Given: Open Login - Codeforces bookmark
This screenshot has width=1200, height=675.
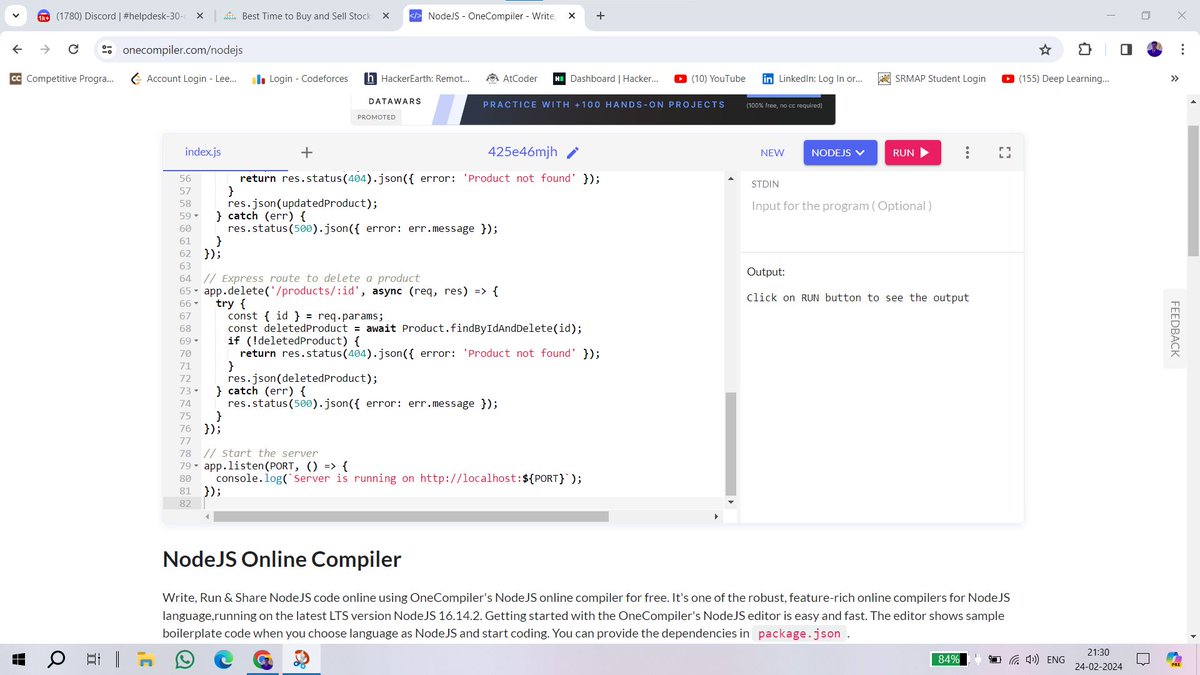Looking at the screenshot, I should pos(300,78).
